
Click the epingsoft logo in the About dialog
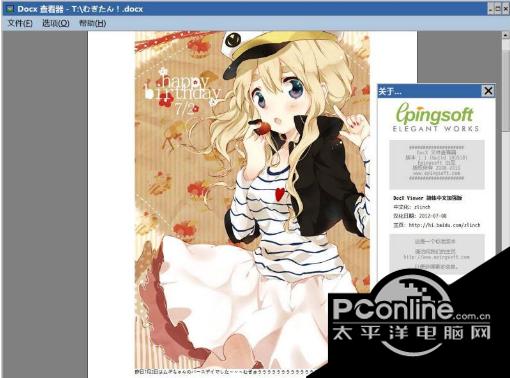(435, 117)
